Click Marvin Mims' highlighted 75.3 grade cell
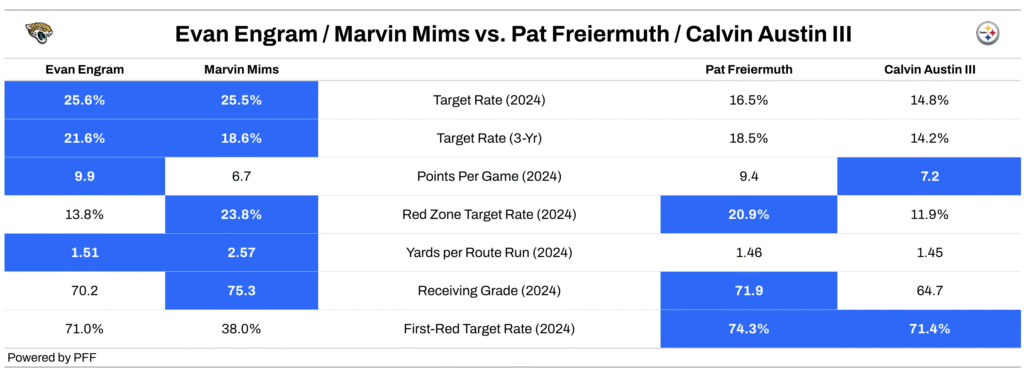The image size is (1024, 385). coord(242,291)
